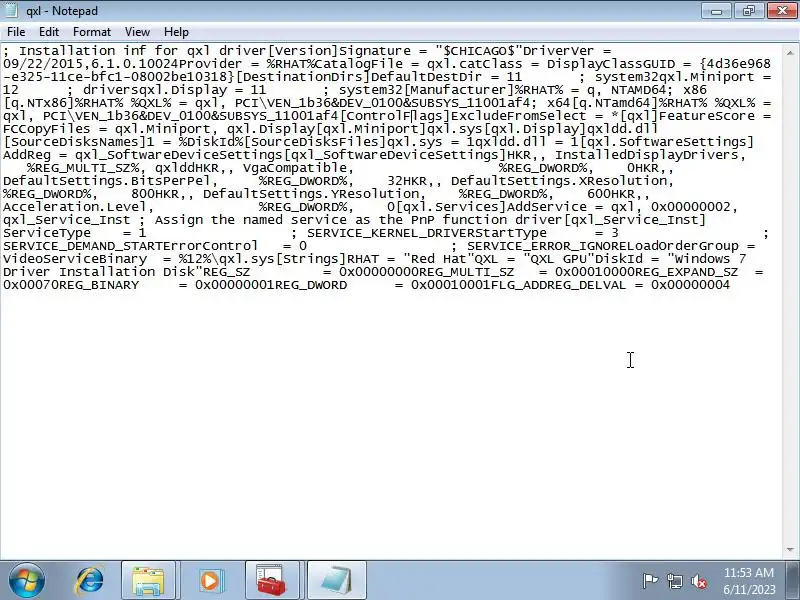Screen dimensions: 800x600
Task: Click the text "InstalledDisplayDrivers"
Action: point(646,155)
